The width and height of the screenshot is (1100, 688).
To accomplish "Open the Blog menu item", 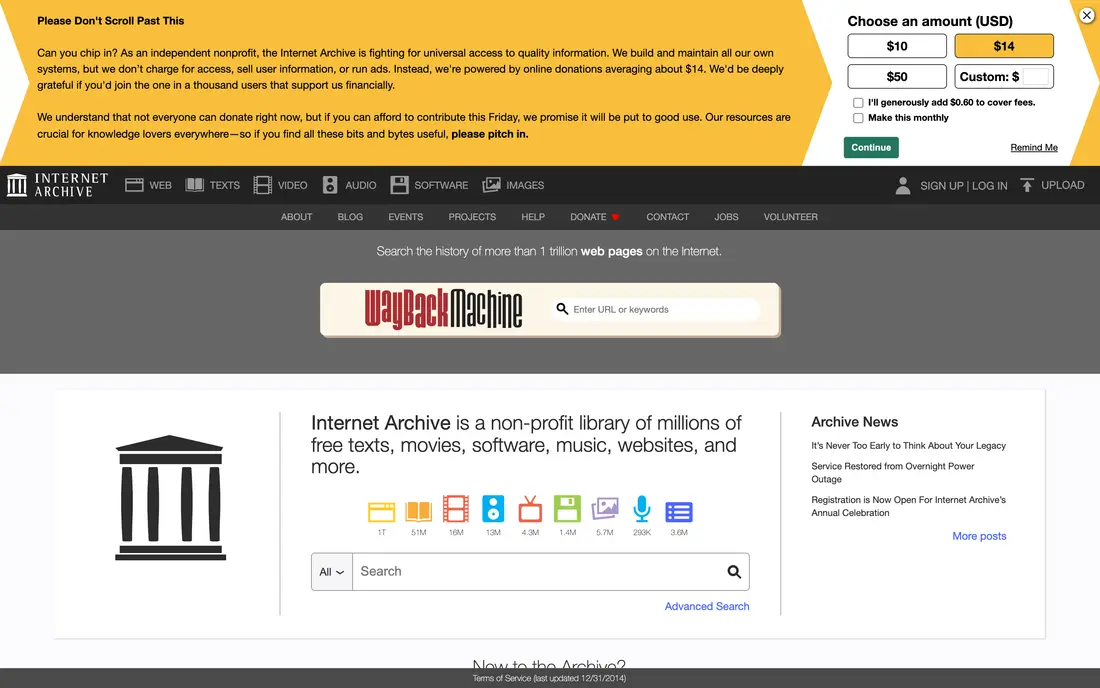I will (x=350, y=217).
